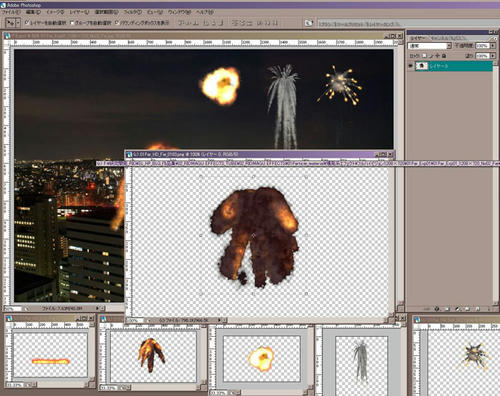Lock transparent pixels in the Layers panel
The width and height of the screenshot is (500, 396).
(424, 56)
